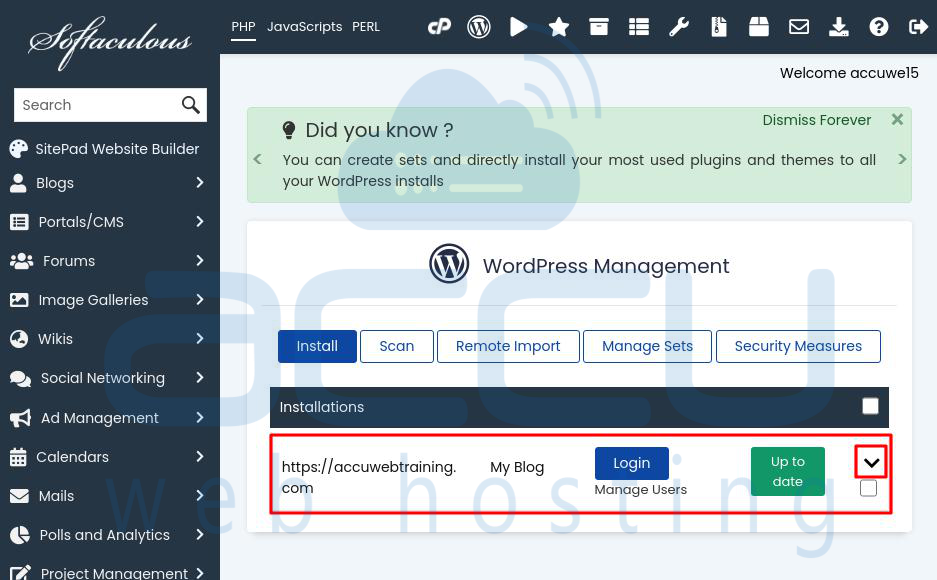Expand the Social Networking category

coord(200,378)
